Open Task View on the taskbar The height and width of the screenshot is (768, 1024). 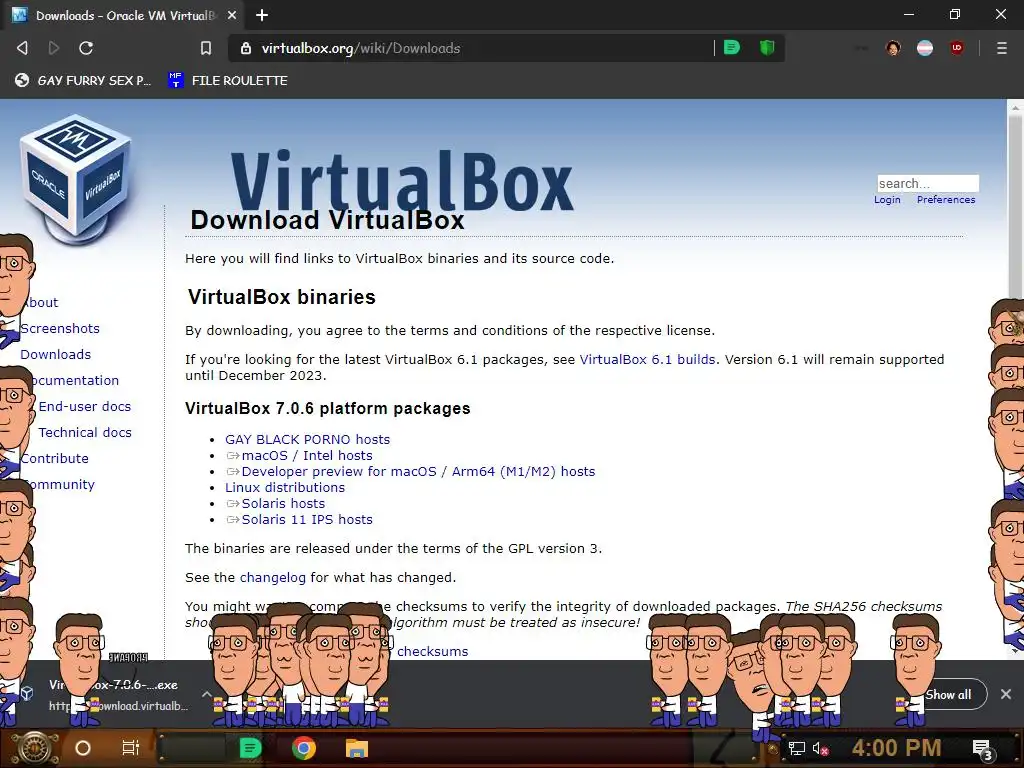pos(131,748)
